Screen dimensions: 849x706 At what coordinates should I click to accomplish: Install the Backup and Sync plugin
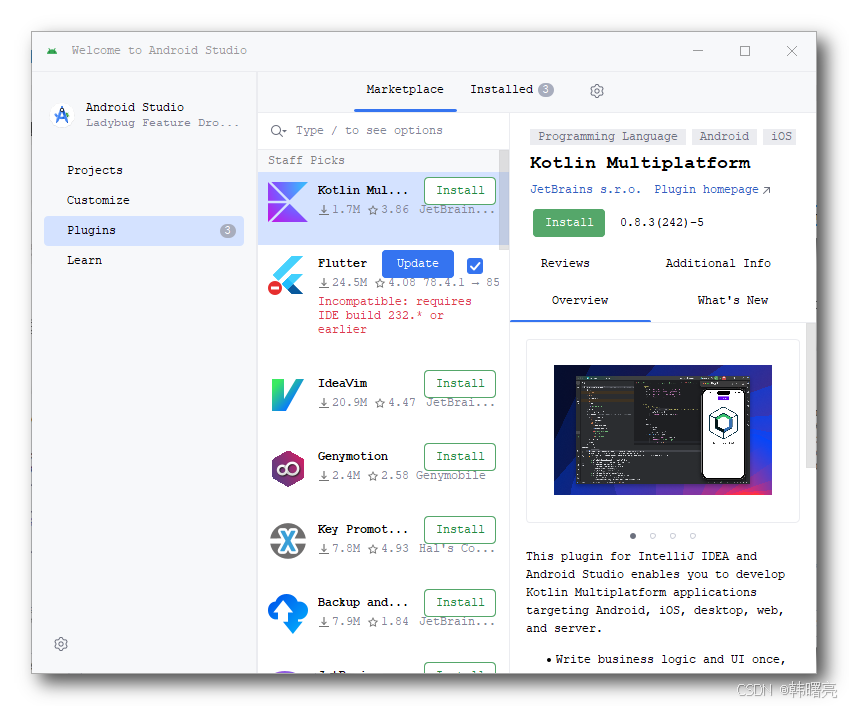click(460, 603)
